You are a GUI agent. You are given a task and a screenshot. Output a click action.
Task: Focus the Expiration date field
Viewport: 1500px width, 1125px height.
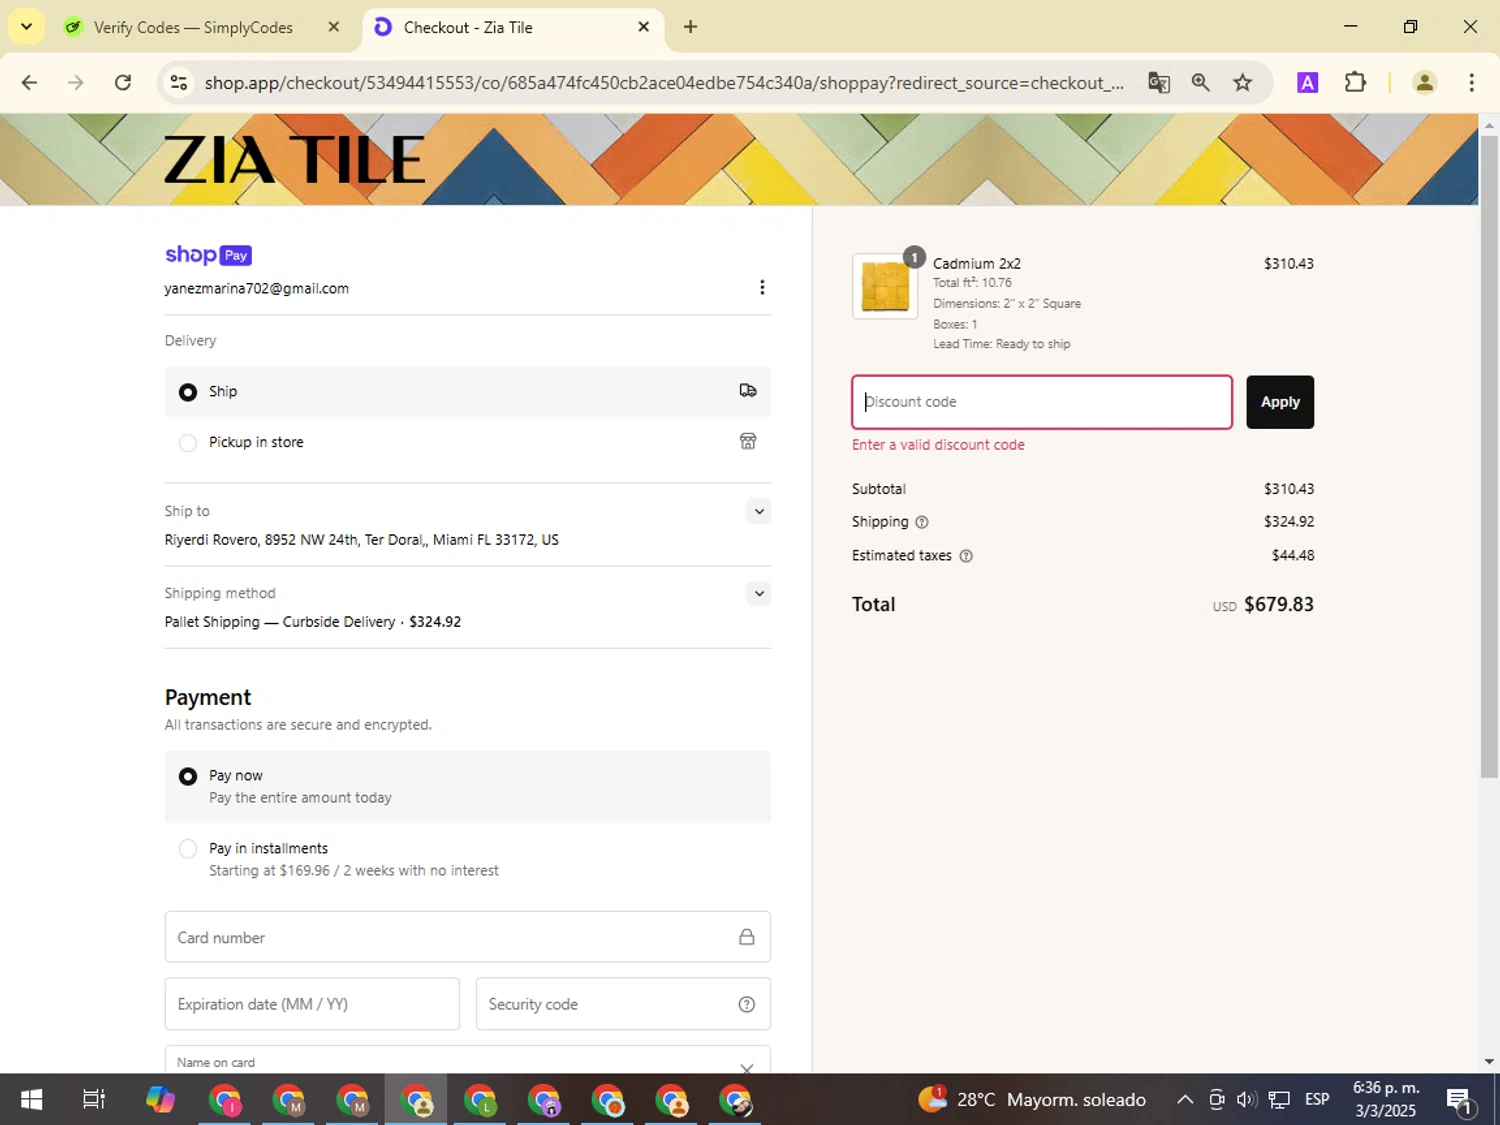pos(312,1004)
